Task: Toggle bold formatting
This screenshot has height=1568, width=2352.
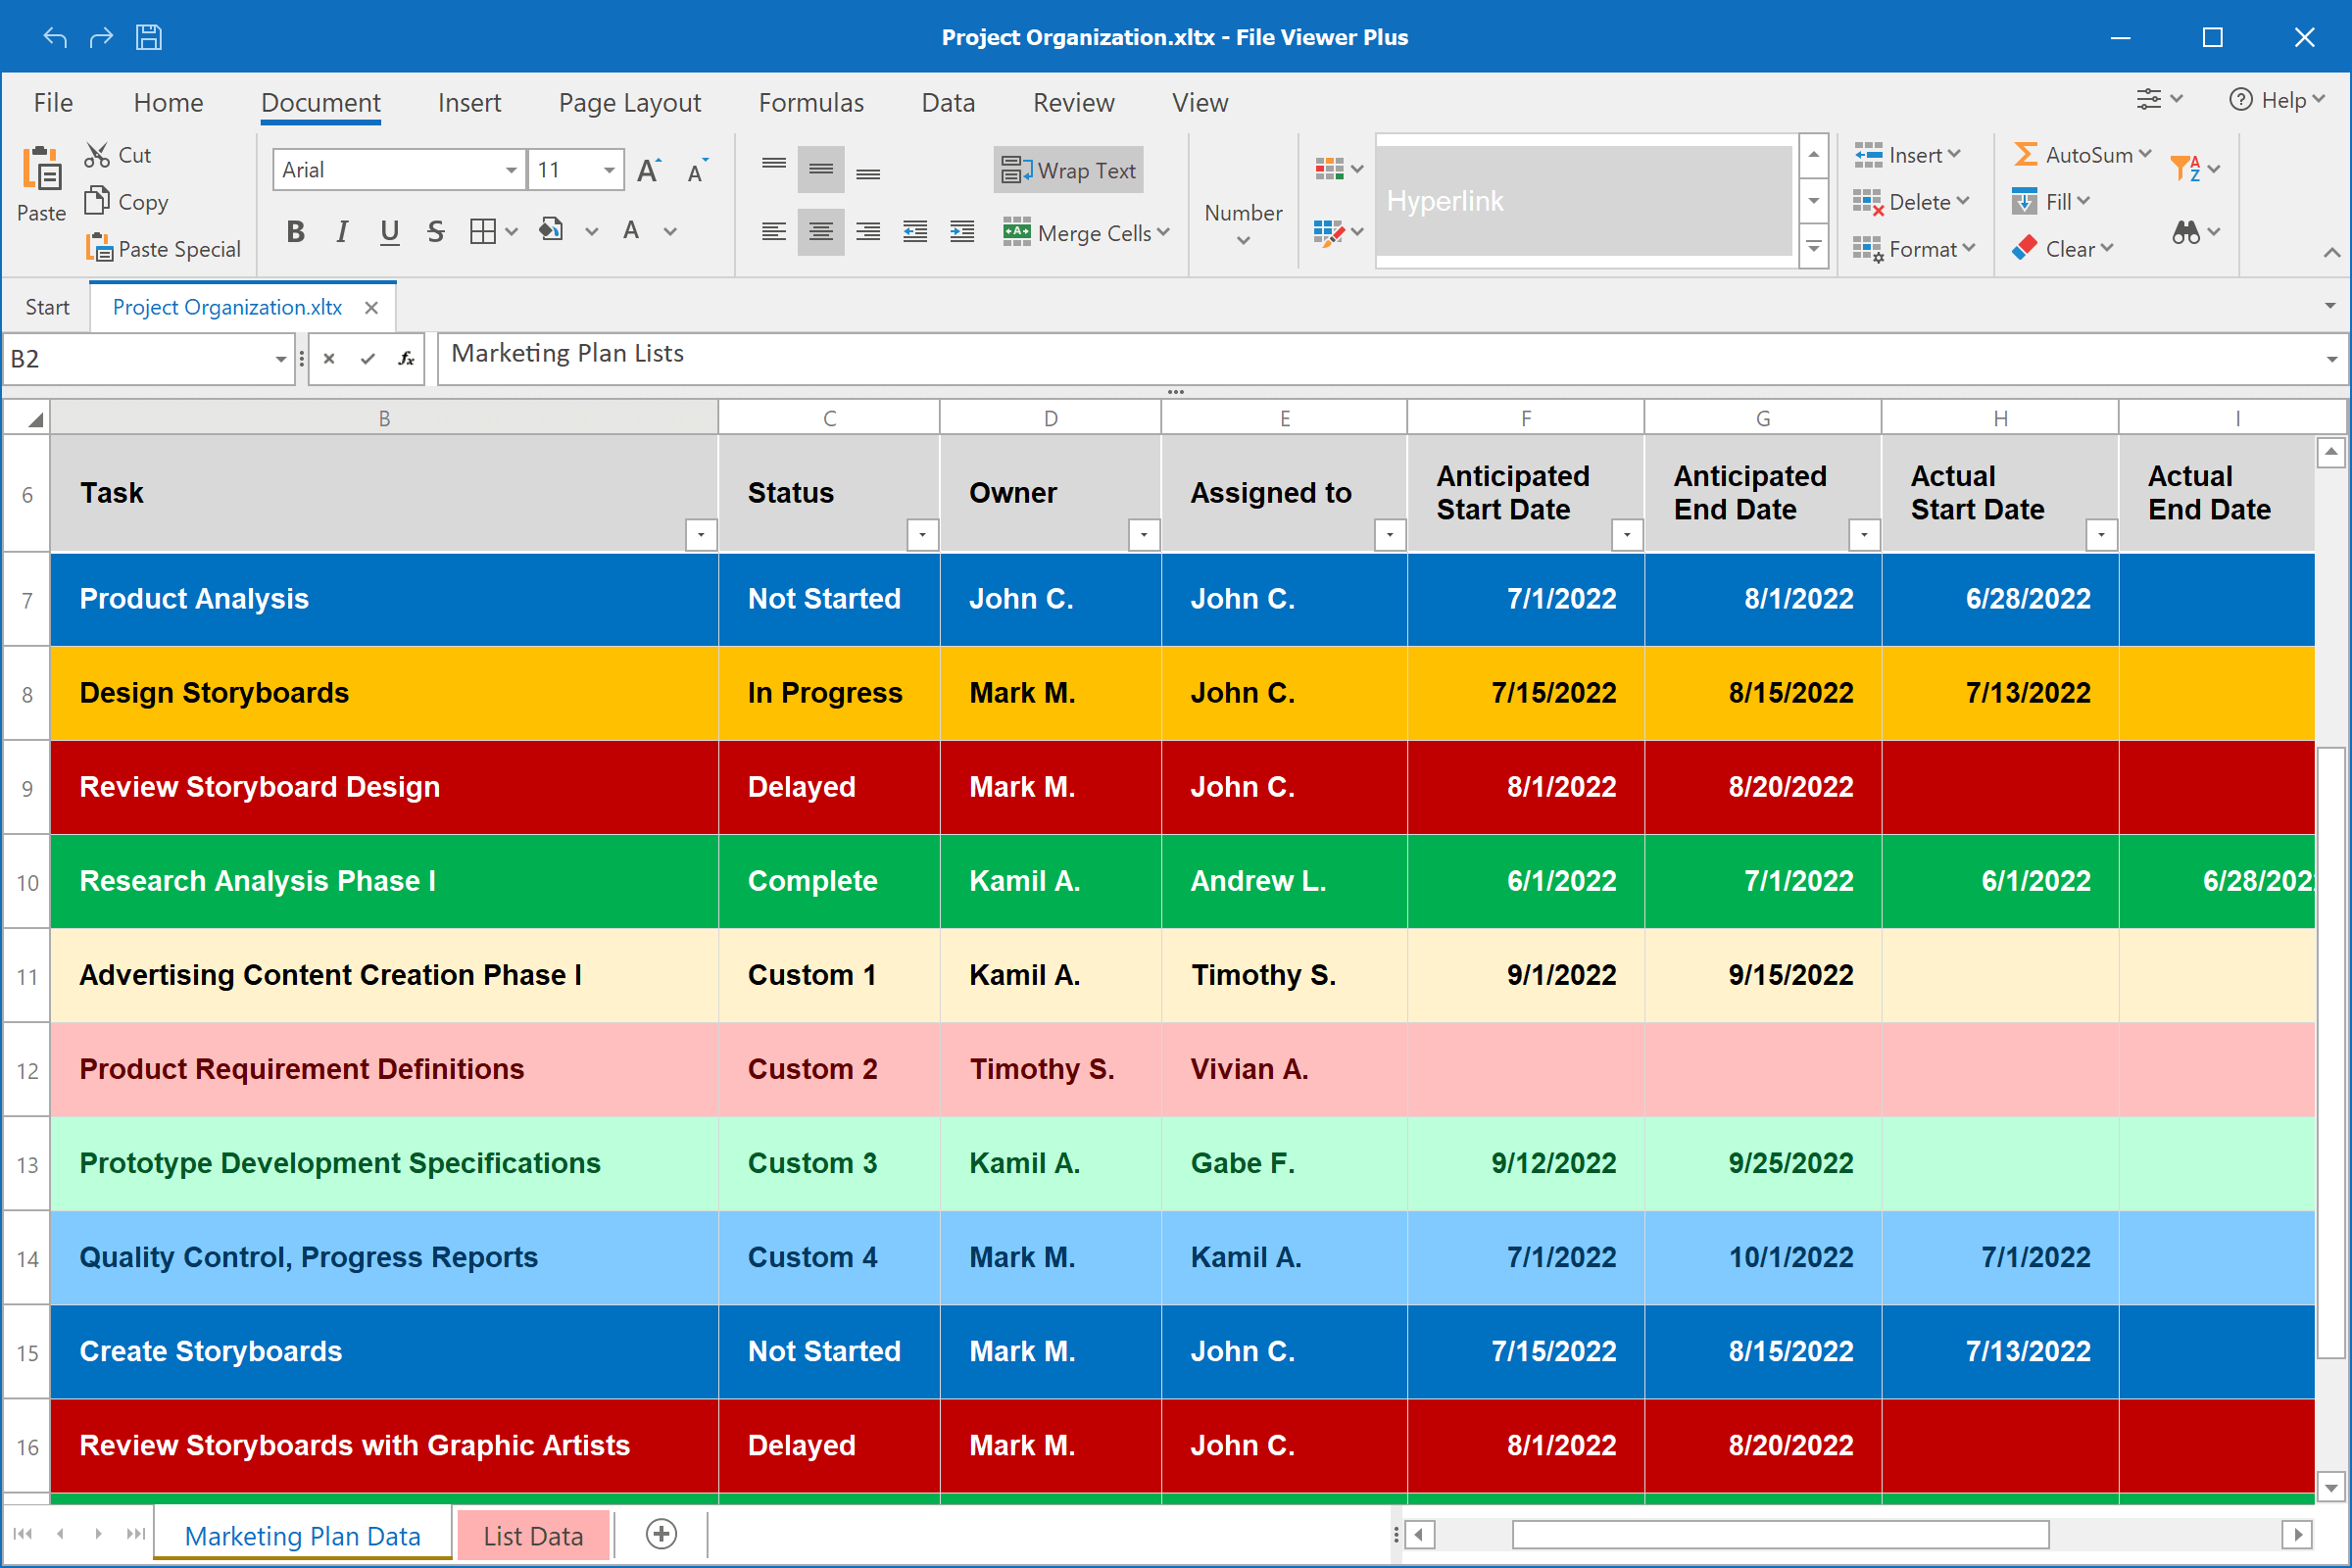Action: point(295,232)
